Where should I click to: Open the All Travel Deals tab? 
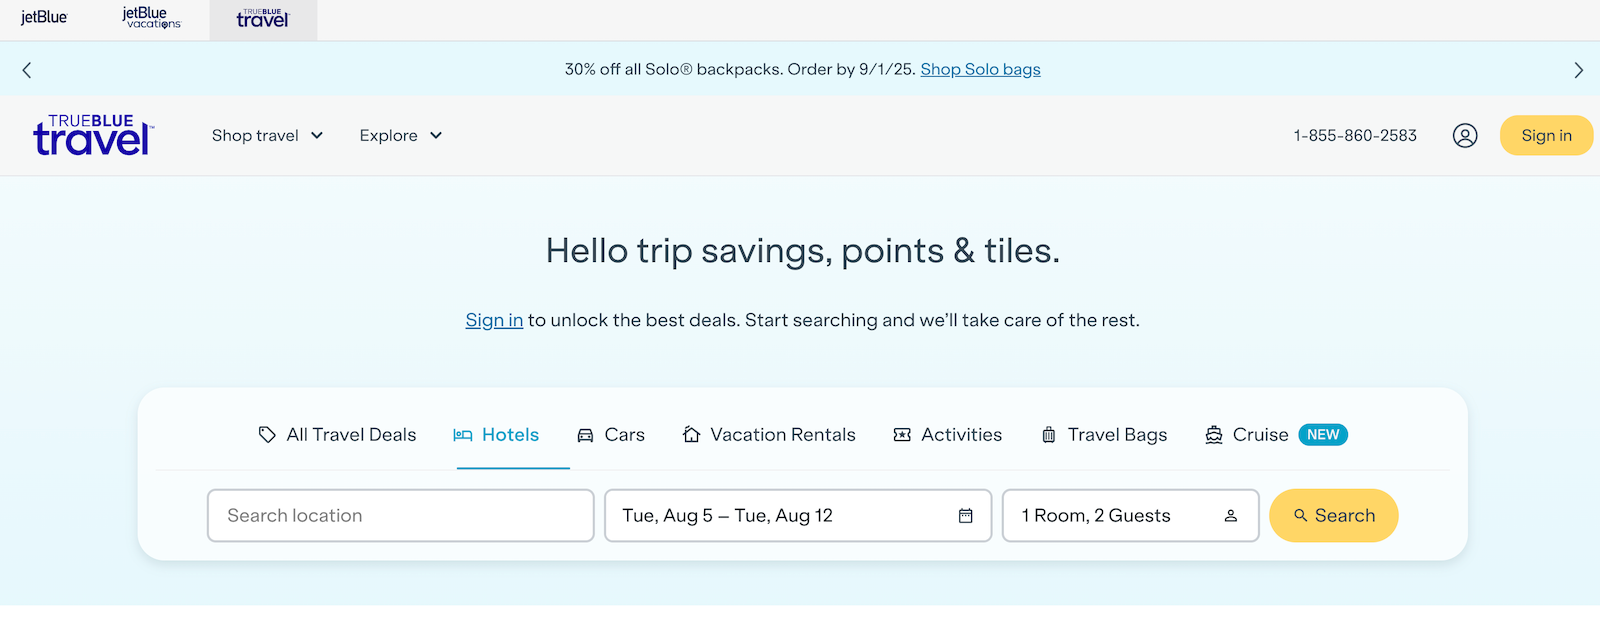337,435
